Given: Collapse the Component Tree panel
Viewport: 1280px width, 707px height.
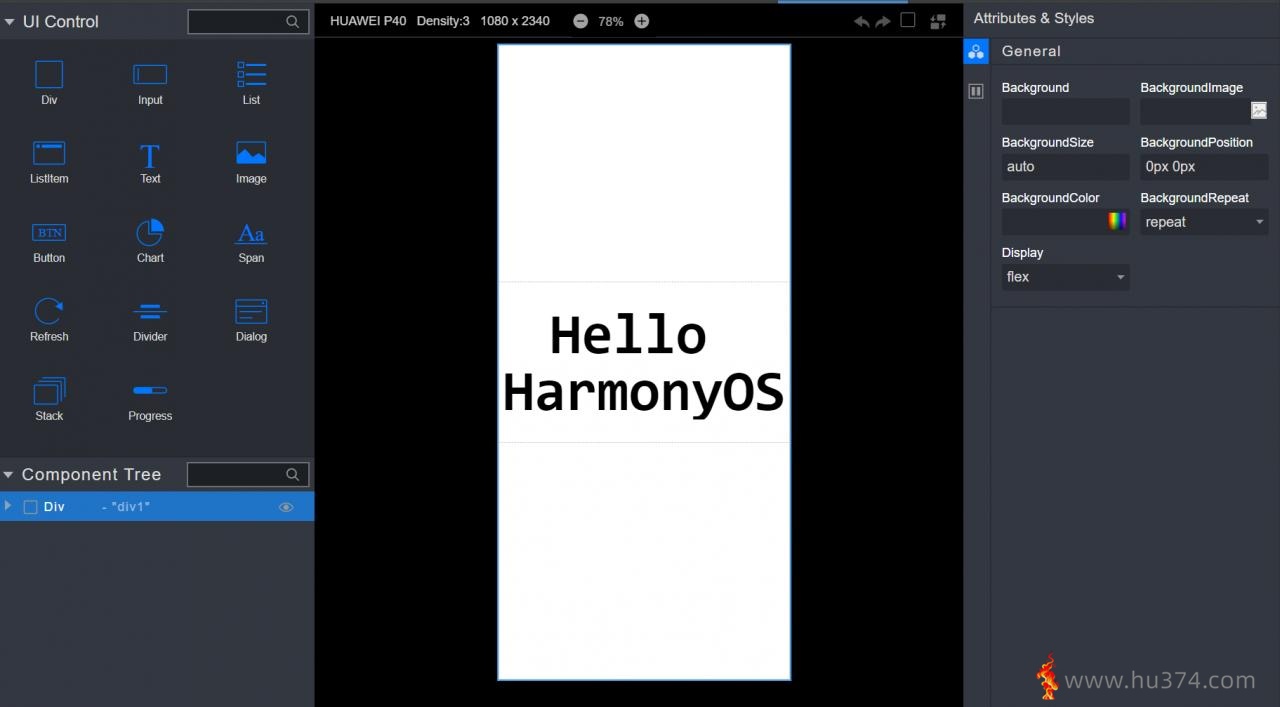Looking at the screenshot, I should pyautogui.click(x=8, y=475).
